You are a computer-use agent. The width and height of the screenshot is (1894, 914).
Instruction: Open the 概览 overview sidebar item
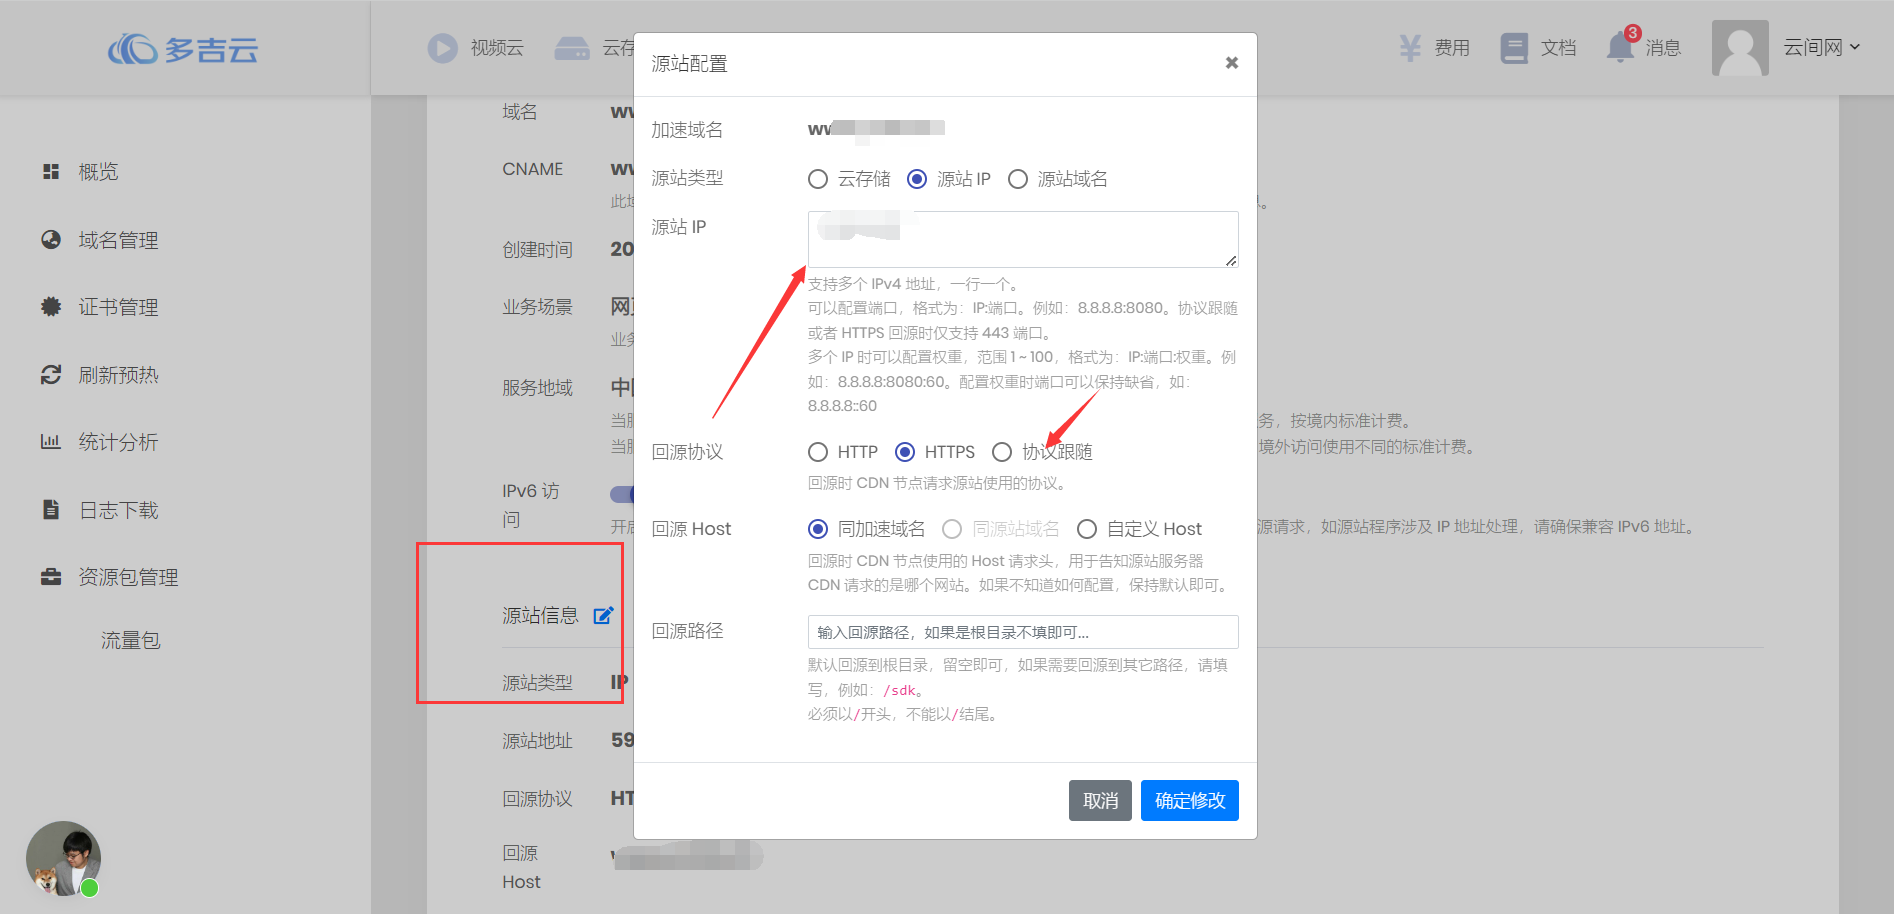click(x=97, y=171)
